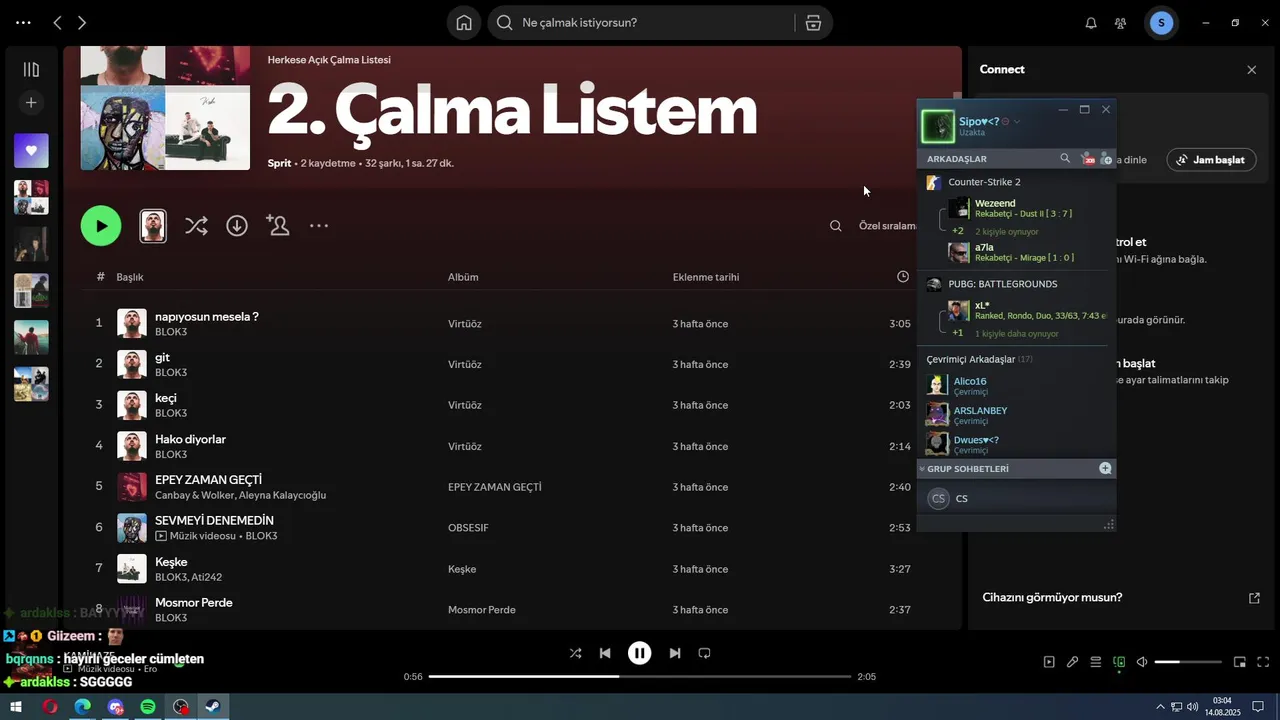
Task: Pause playback in the player bar
Action: click(x=640, y=653)
